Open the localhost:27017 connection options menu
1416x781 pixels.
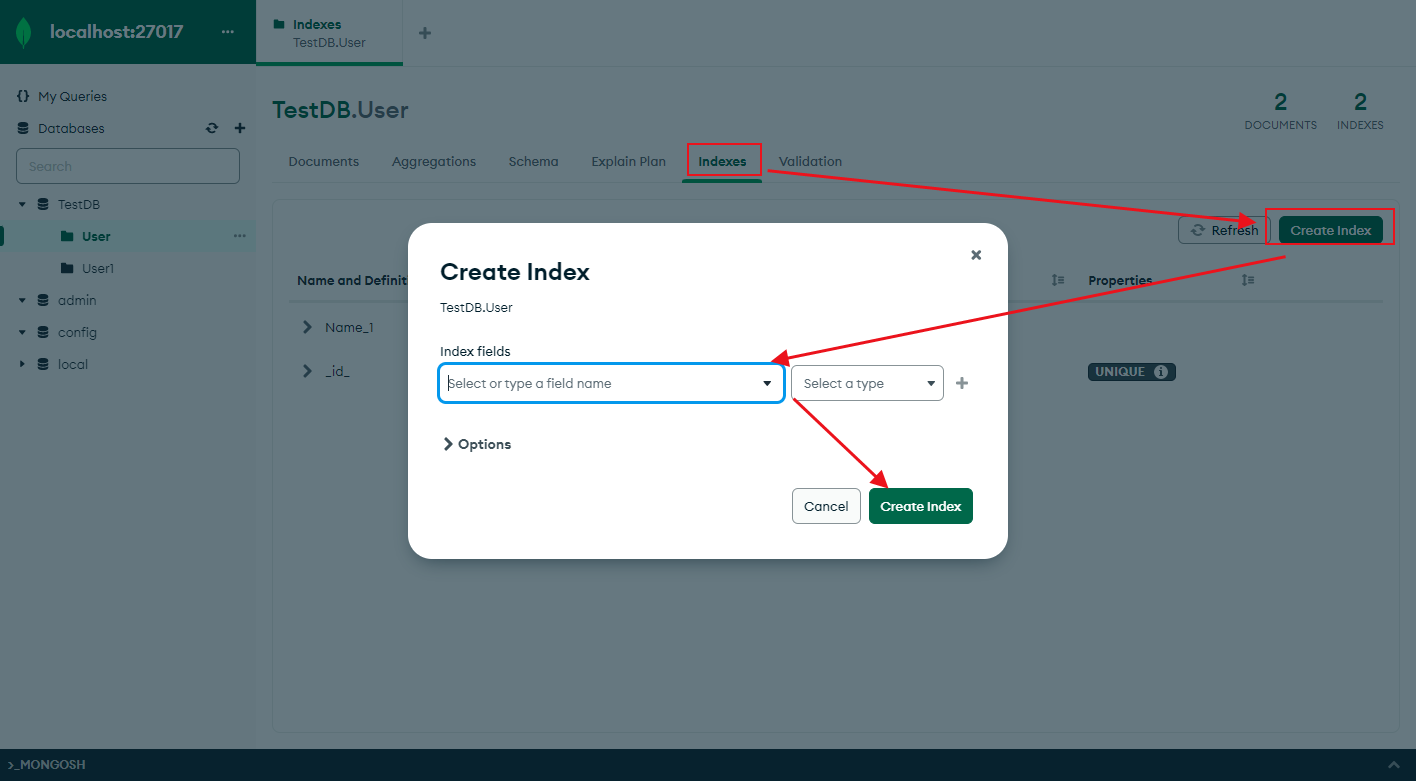point(229,32)
